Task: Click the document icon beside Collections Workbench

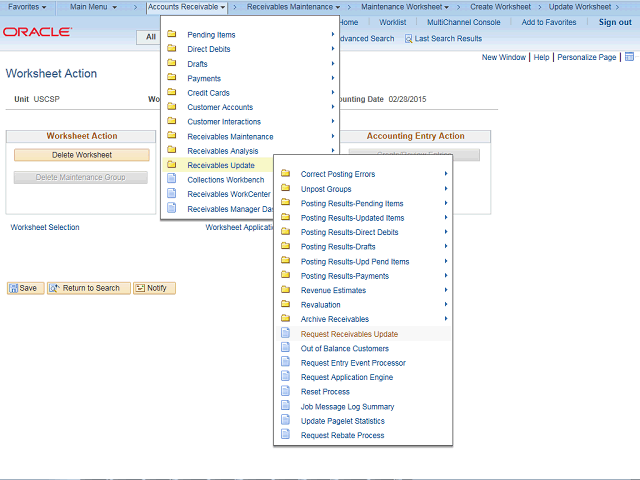Action: [x=171, y=180]
